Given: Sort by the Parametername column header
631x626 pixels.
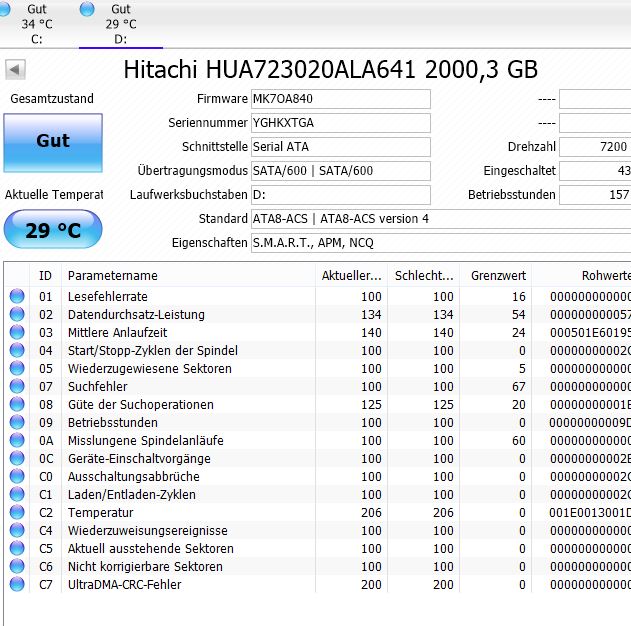Looking at the screenshot, I should (188, 276).
